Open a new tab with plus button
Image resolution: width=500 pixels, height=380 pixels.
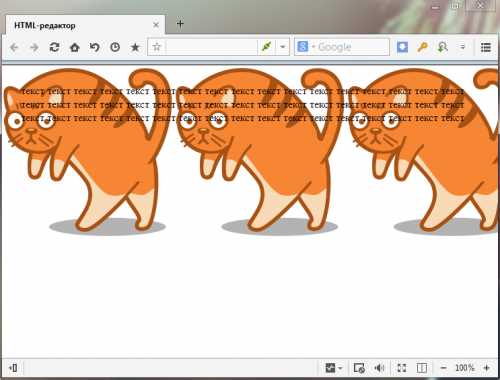click(180, 24)
